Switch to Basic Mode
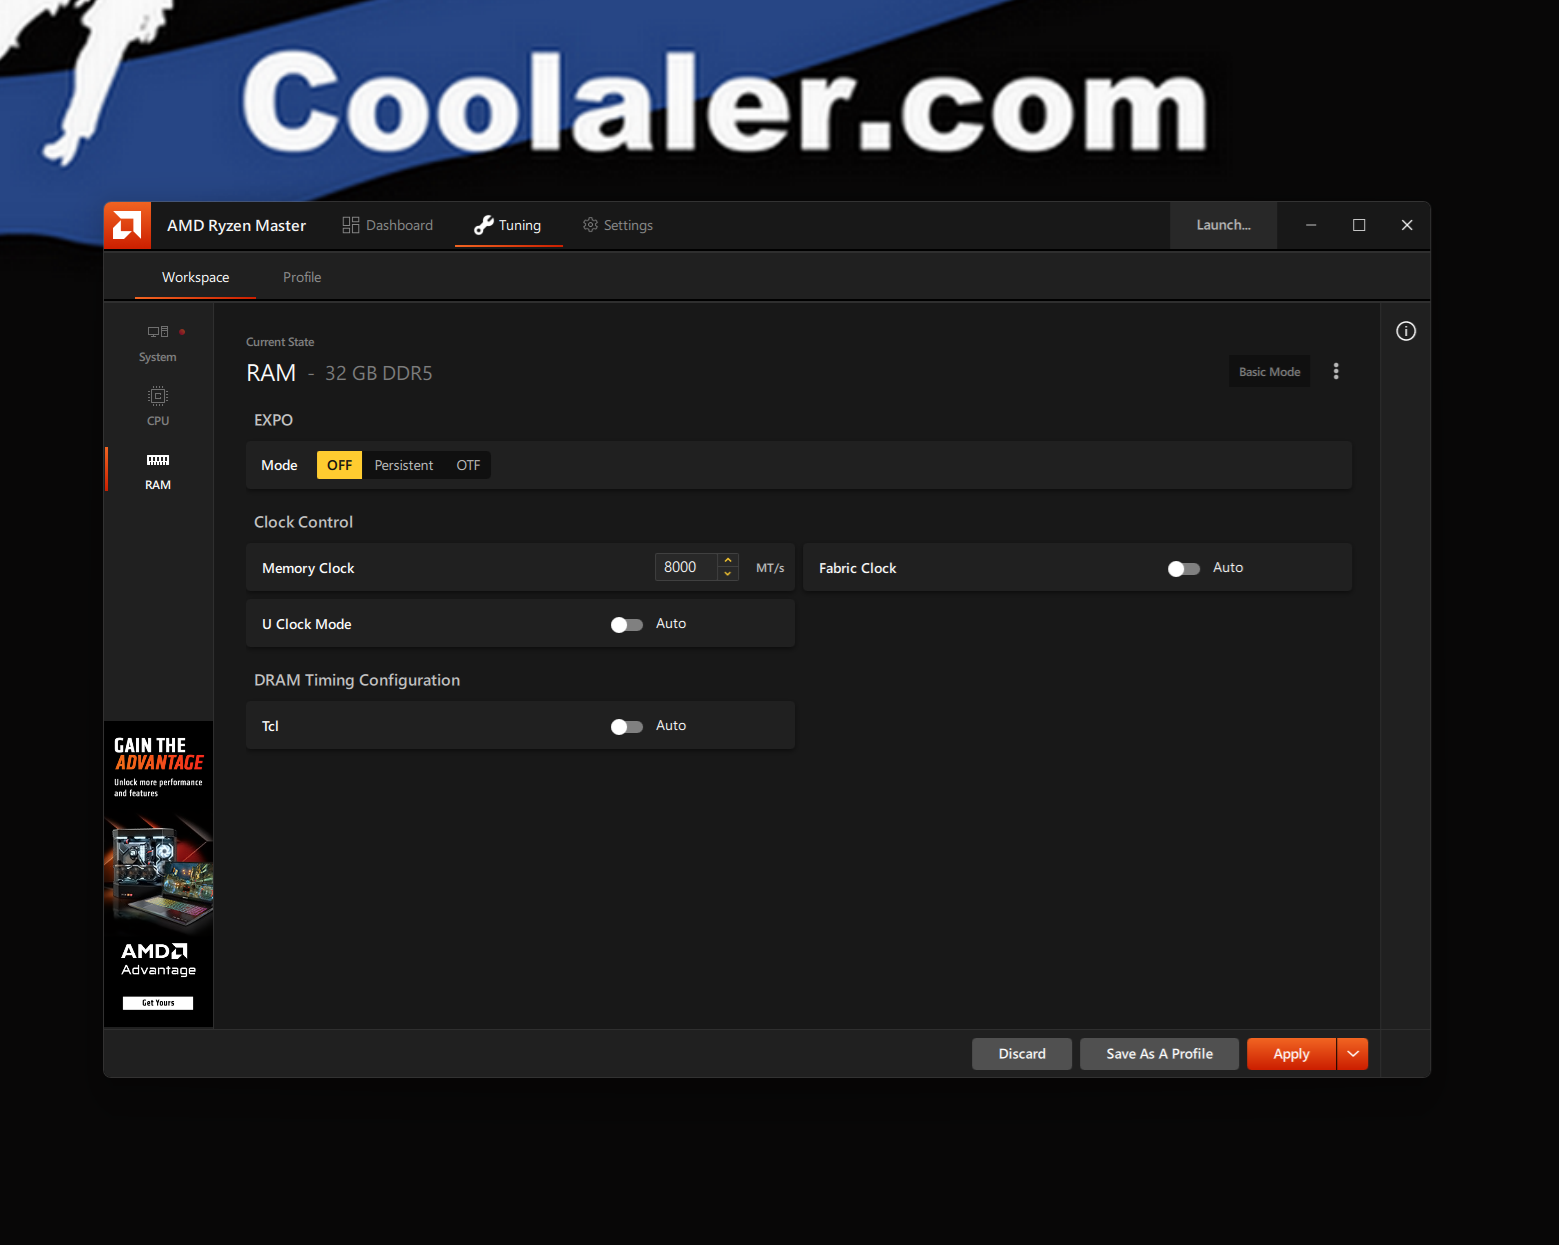Image resolution: width=1559 pixels, height=1245 pixels. (1269, 372)
